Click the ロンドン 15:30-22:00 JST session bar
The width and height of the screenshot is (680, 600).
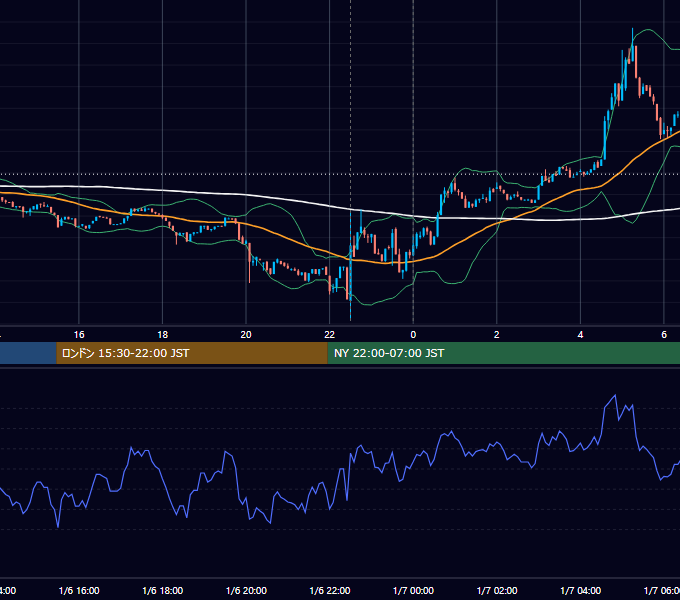click(x=192, y=353)
